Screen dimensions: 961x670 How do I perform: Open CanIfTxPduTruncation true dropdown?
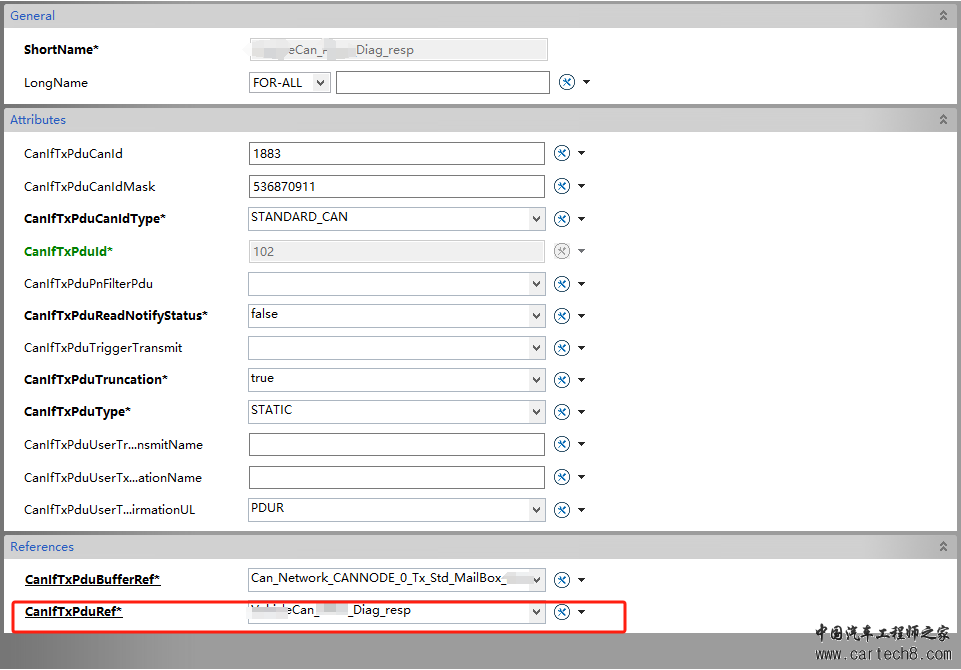[536, 380]
